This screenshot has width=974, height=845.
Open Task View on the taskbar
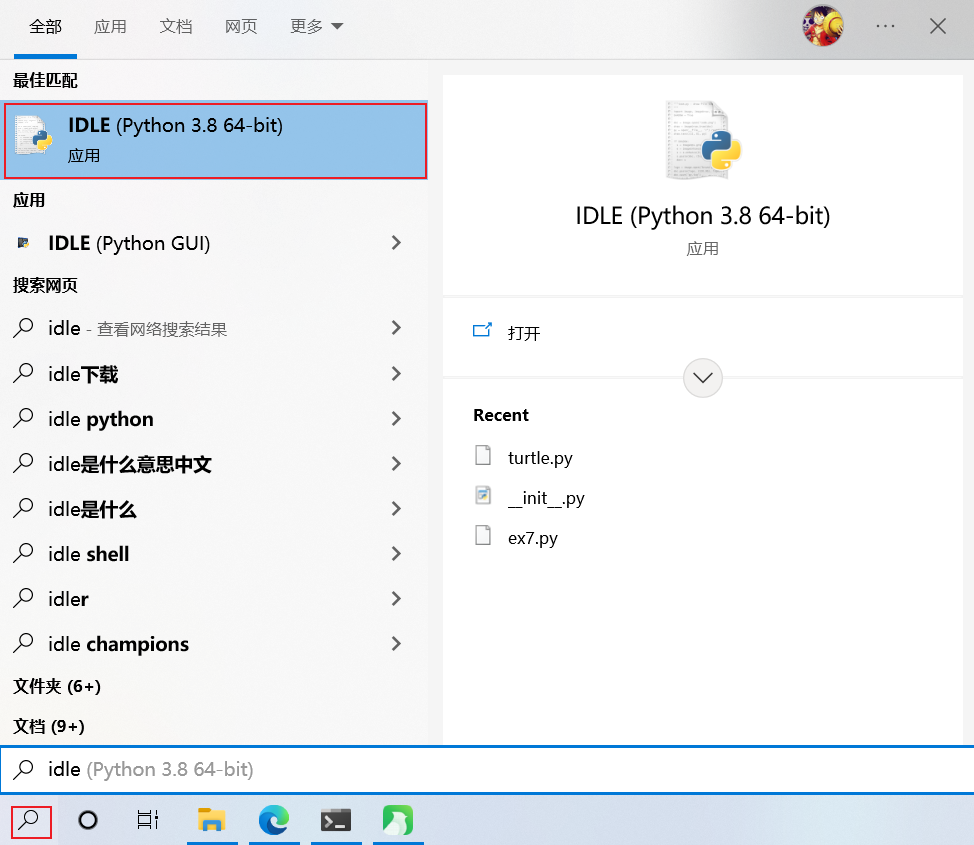pyautogui.click(x=148, y=820)
